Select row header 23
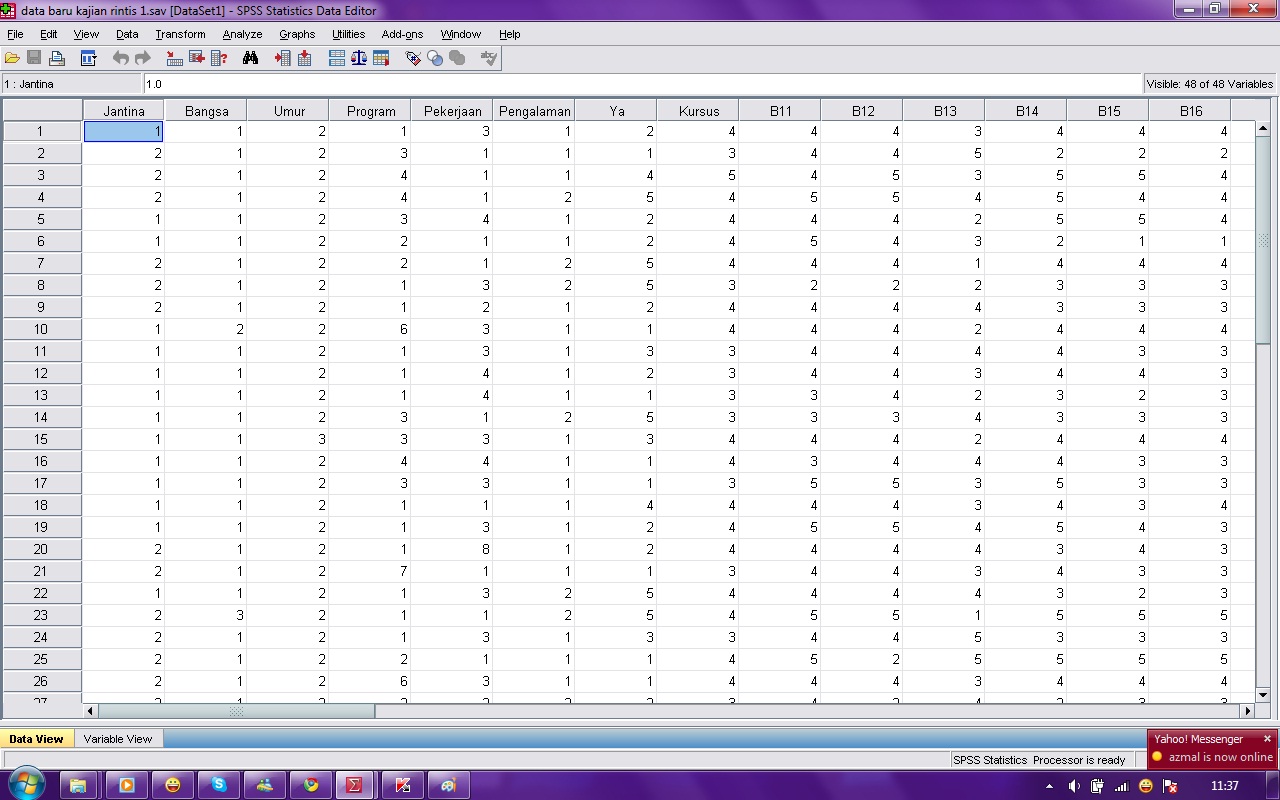Screen dimensions: 1280x800 click(41, 615)
